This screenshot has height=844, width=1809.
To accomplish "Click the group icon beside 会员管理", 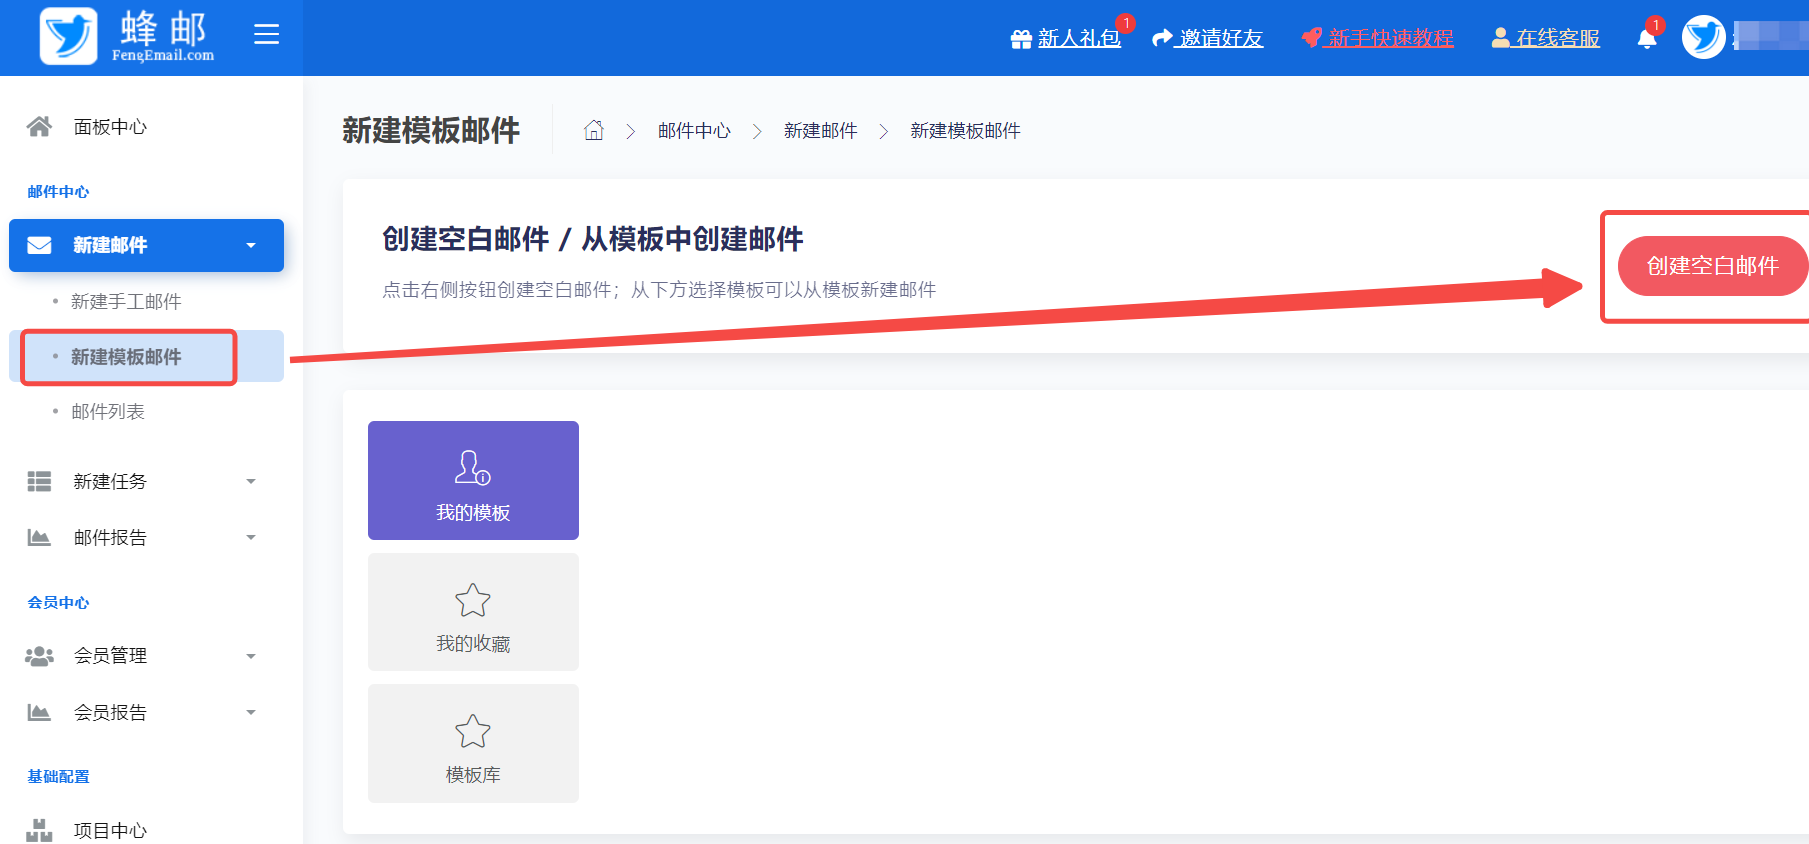I will point(39,656).
